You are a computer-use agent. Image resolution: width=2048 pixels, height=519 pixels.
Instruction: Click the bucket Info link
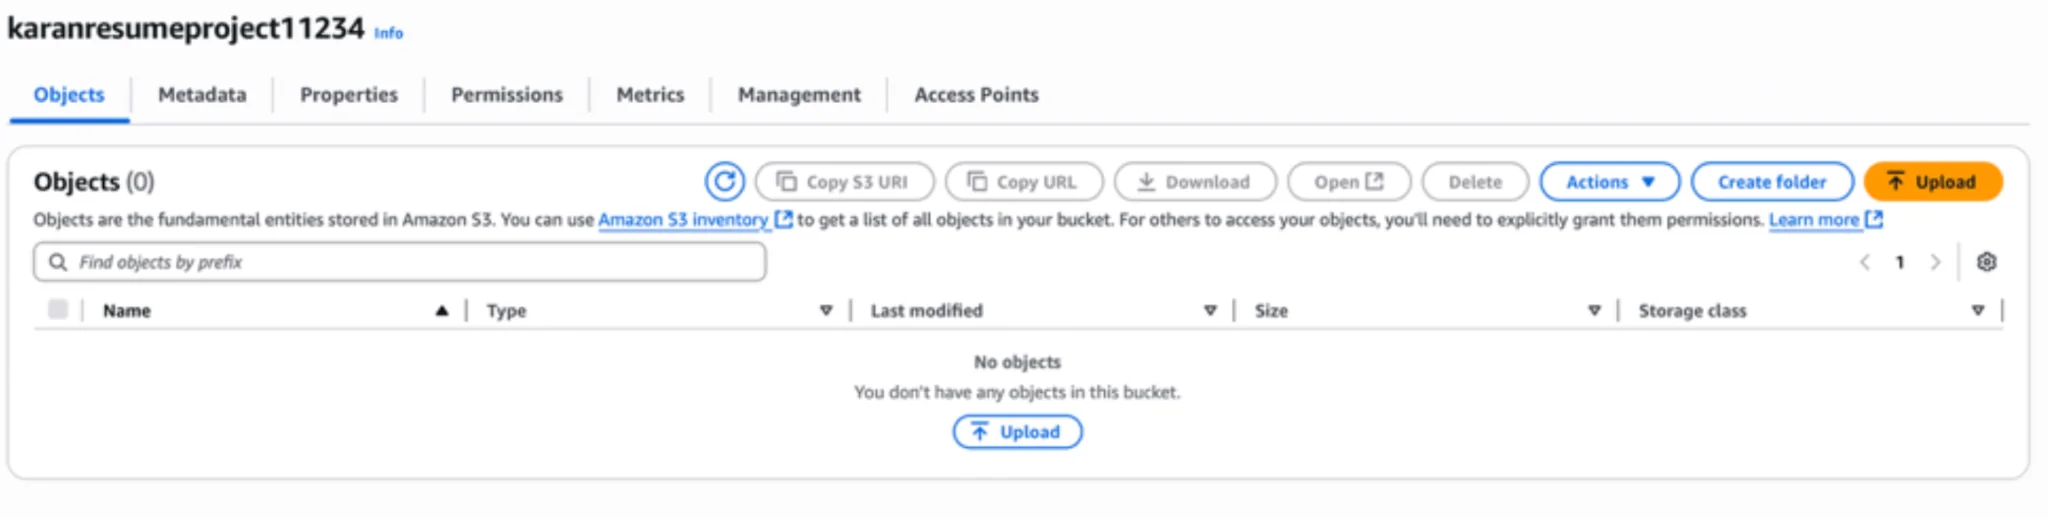388,33
